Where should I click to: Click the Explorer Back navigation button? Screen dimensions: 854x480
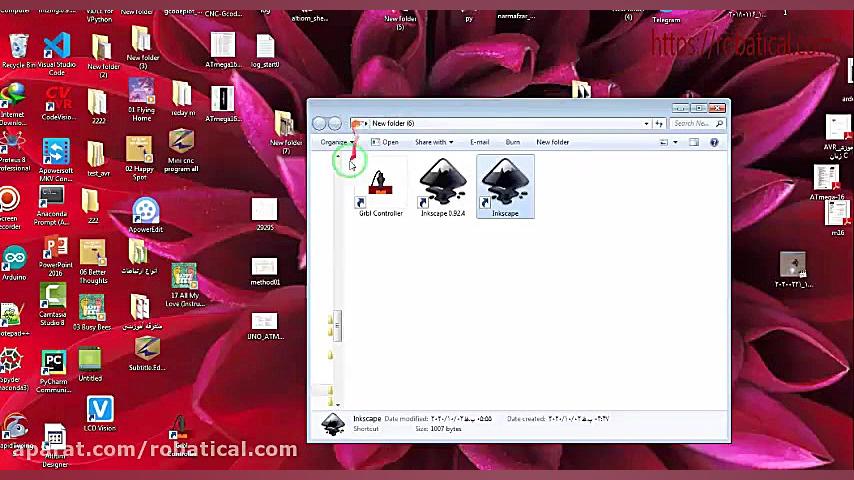tap(319, 124)
